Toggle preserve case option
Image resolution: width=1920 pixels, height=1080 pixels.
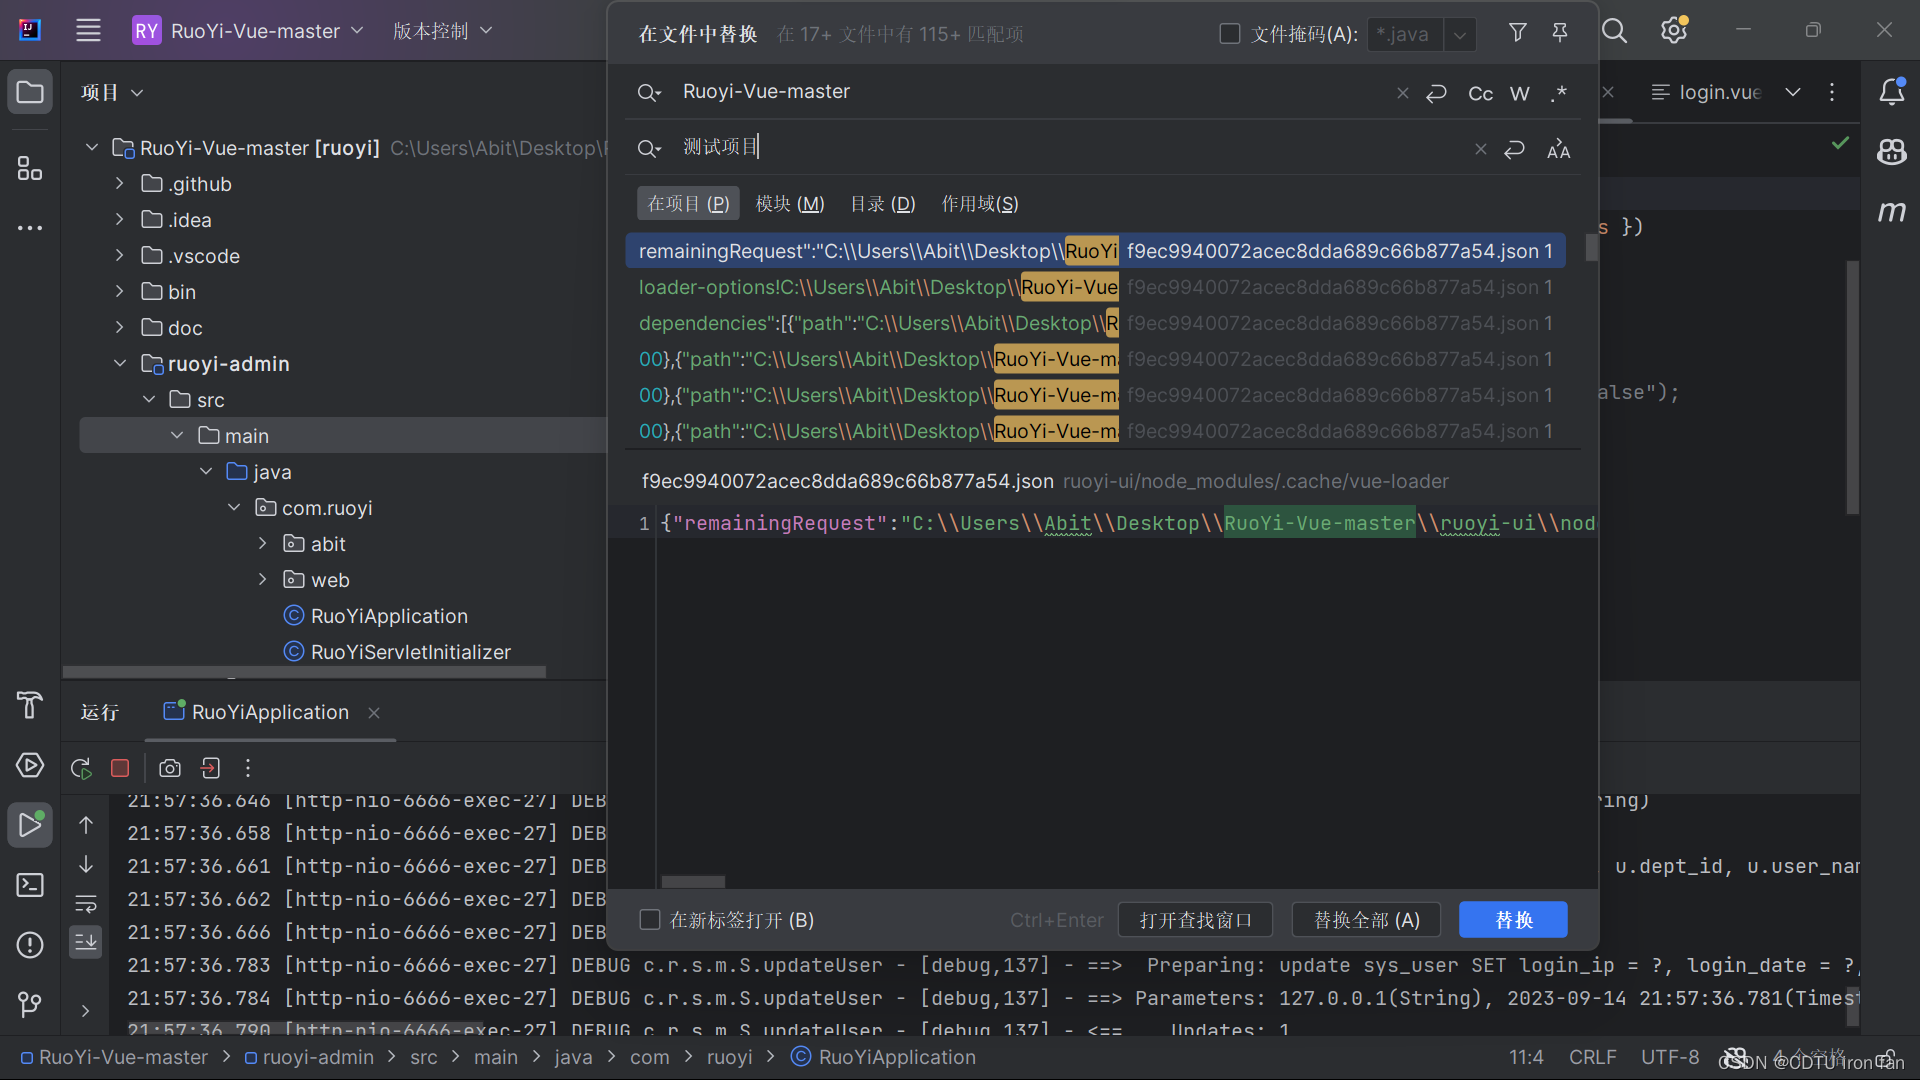[1559, 149]
